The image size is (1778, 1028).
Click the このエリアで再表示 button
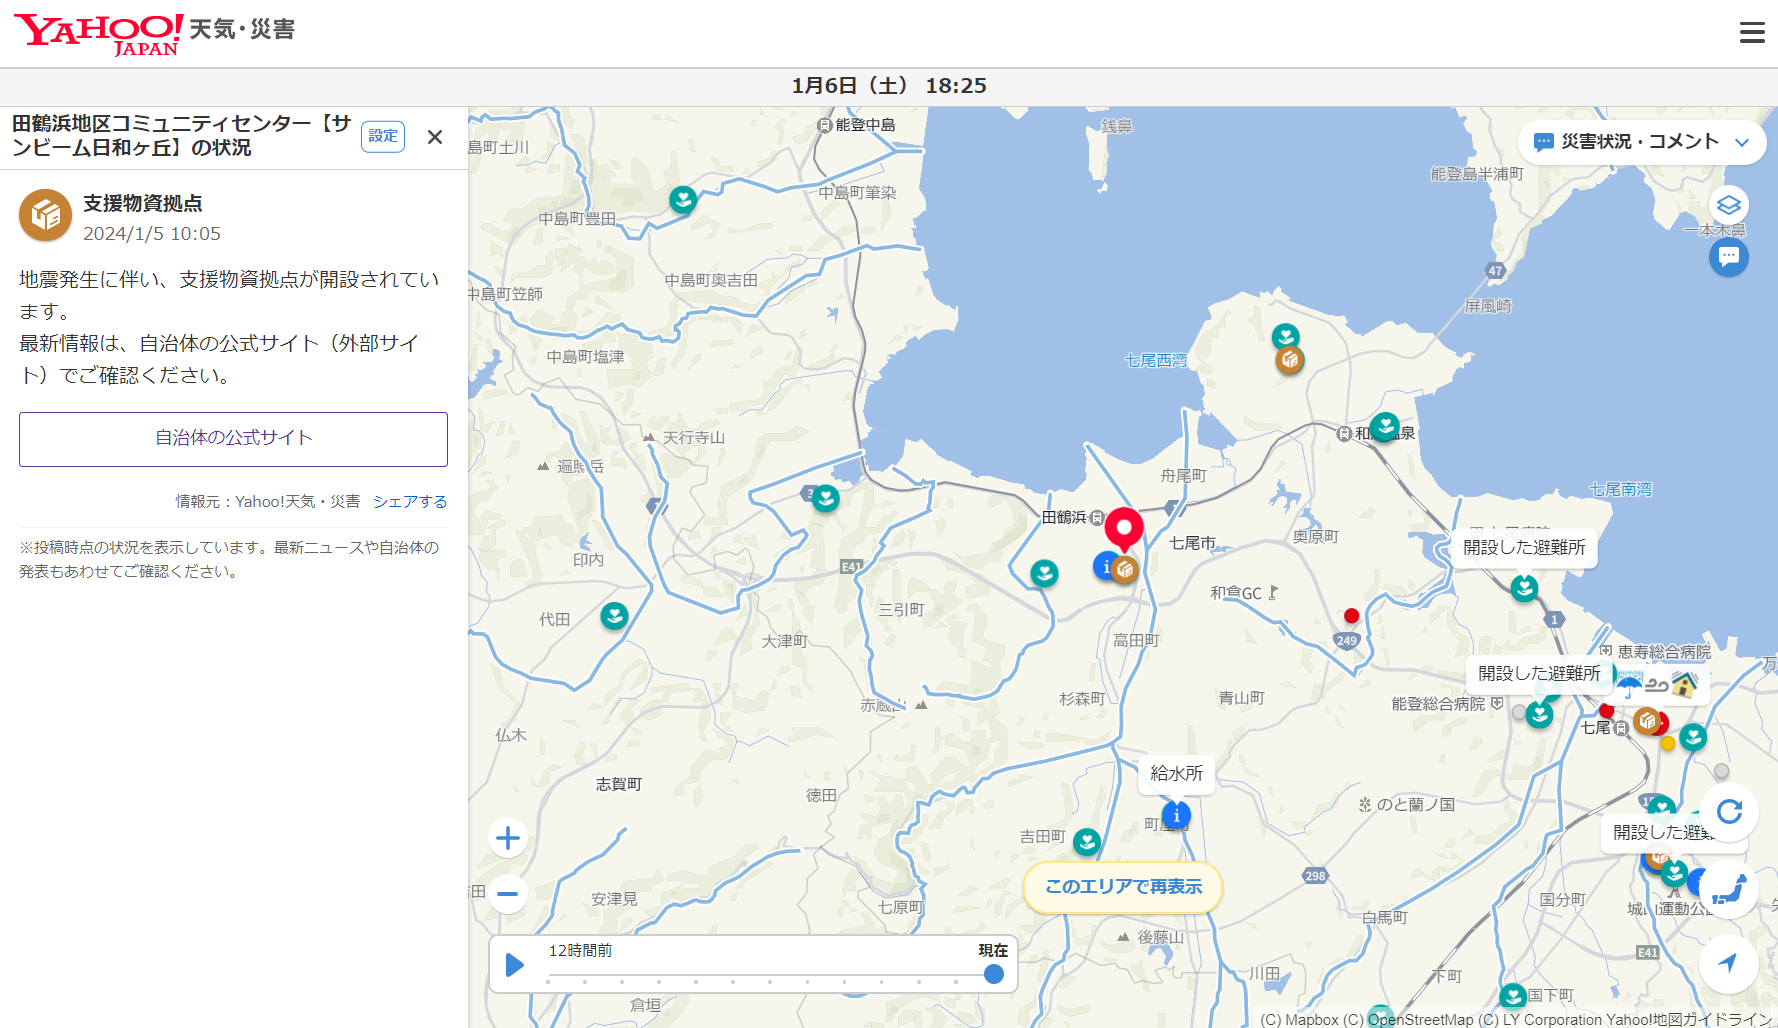1123,887
